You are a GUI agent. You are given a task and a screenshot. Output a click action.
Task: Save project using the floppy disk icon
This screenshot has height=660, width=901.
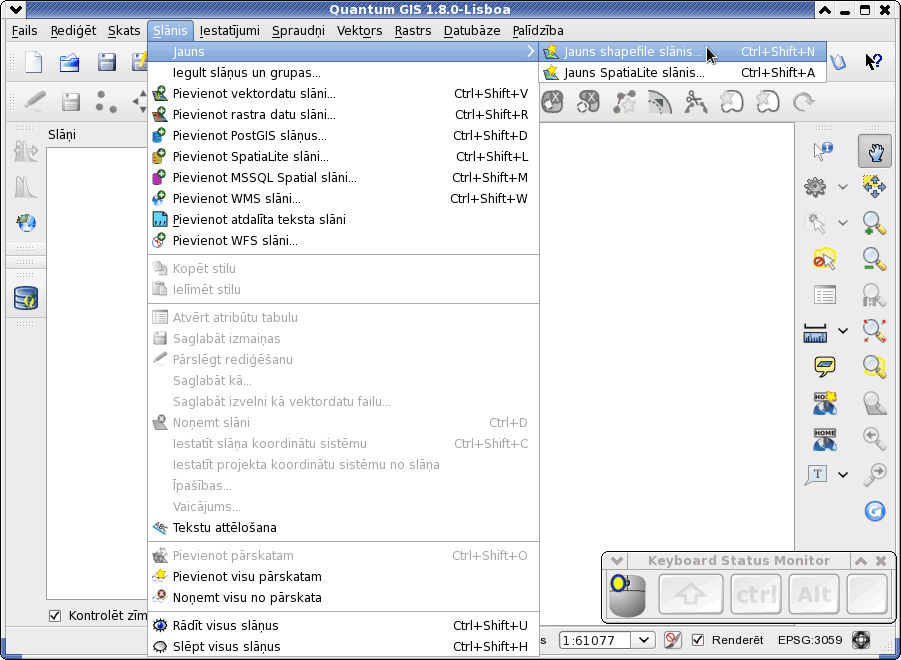tap(106, 62)
